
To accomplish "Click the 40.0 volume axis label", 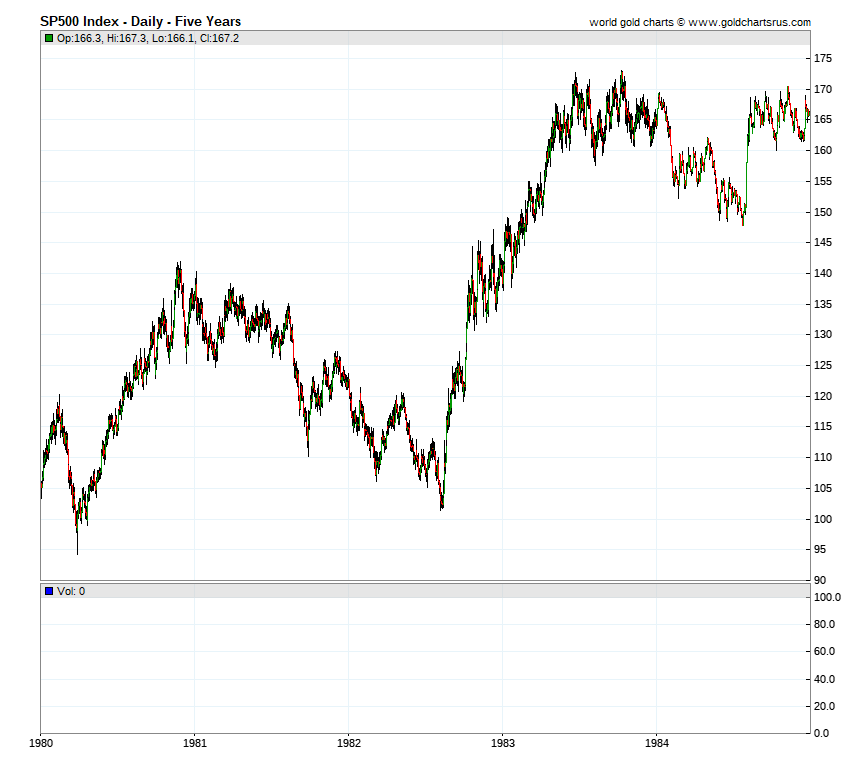I will point(825,680).
